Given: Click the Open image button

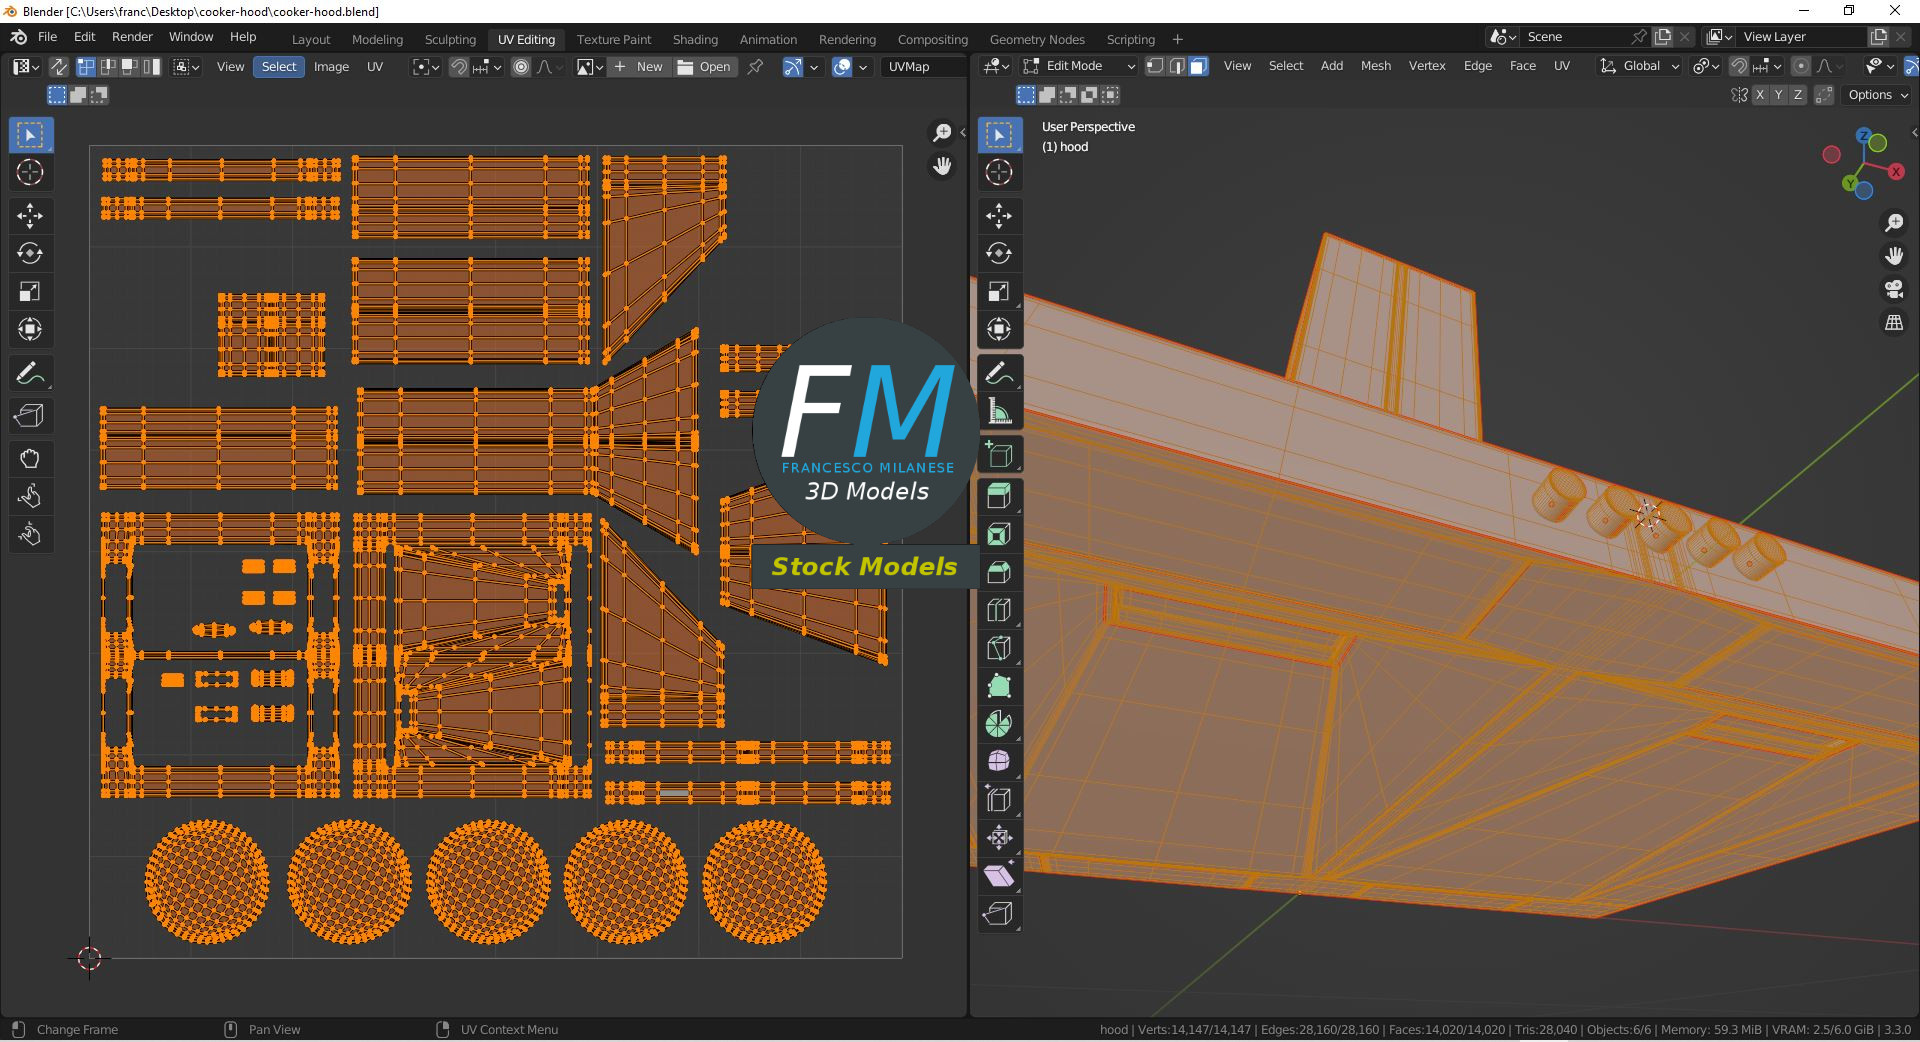Looking at the screenshot, I should 704,67.
